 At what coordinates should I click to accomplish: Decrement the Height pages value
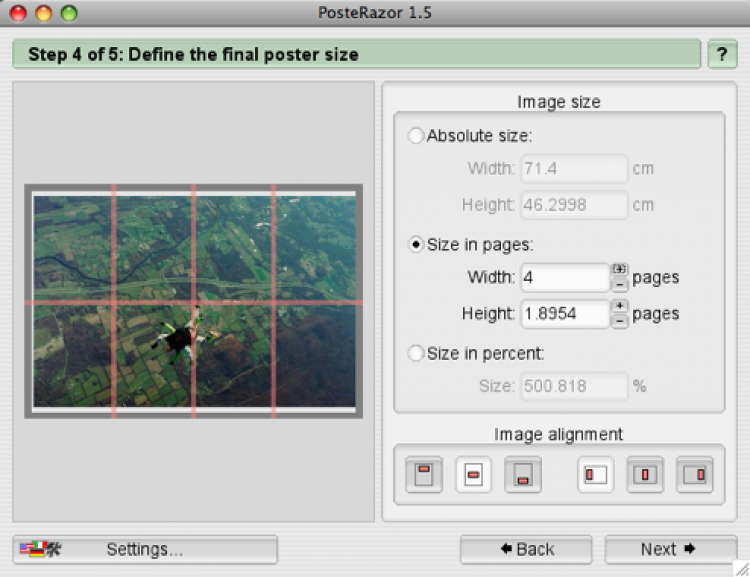620,321
